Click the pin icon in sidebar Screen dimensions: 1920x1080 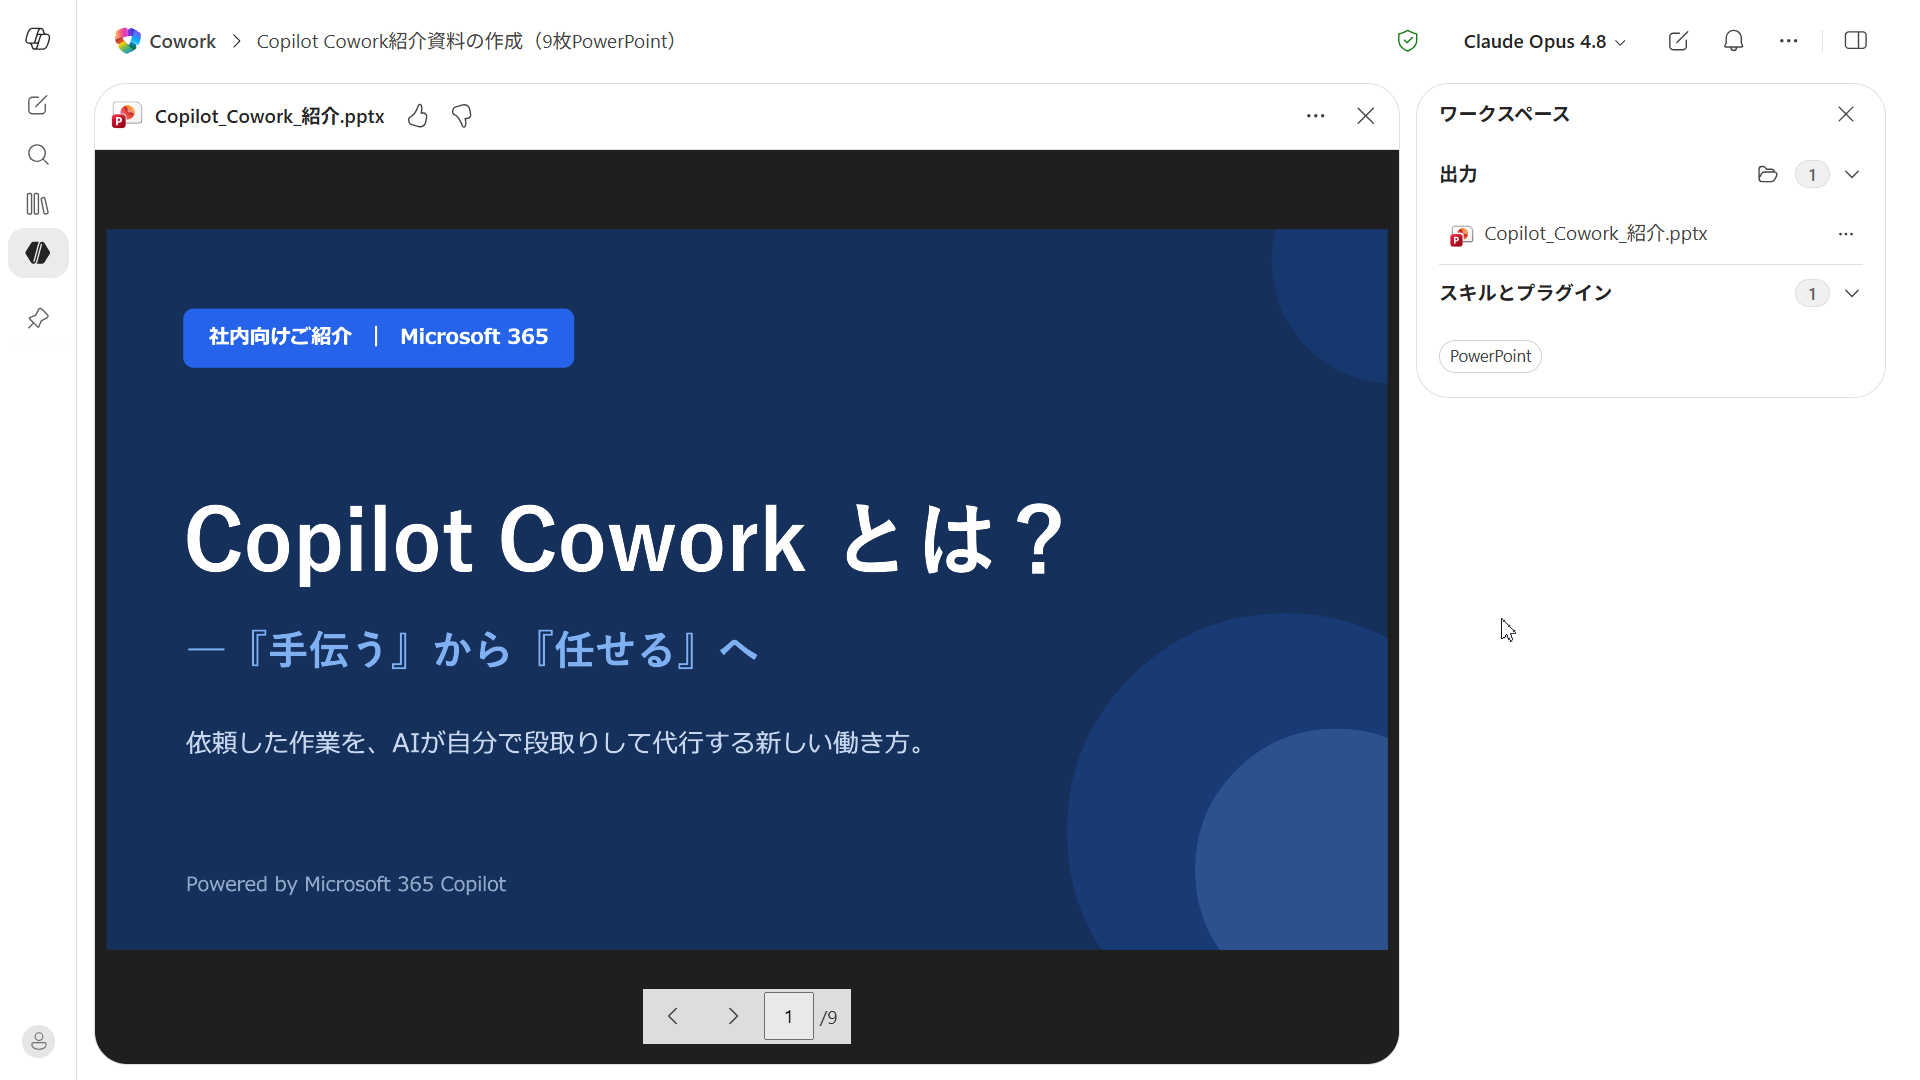coord(38,319)
